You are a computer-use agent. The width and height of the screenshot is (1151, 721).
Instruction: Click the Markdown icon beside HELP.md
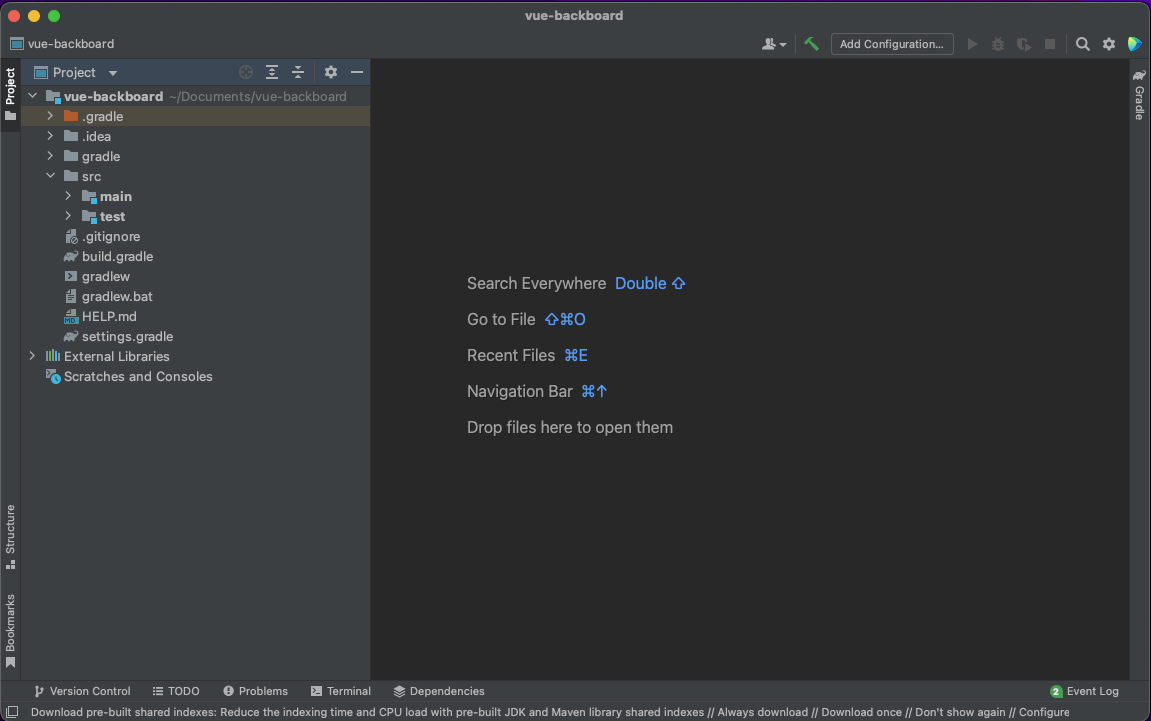click(x=70, y=316)
